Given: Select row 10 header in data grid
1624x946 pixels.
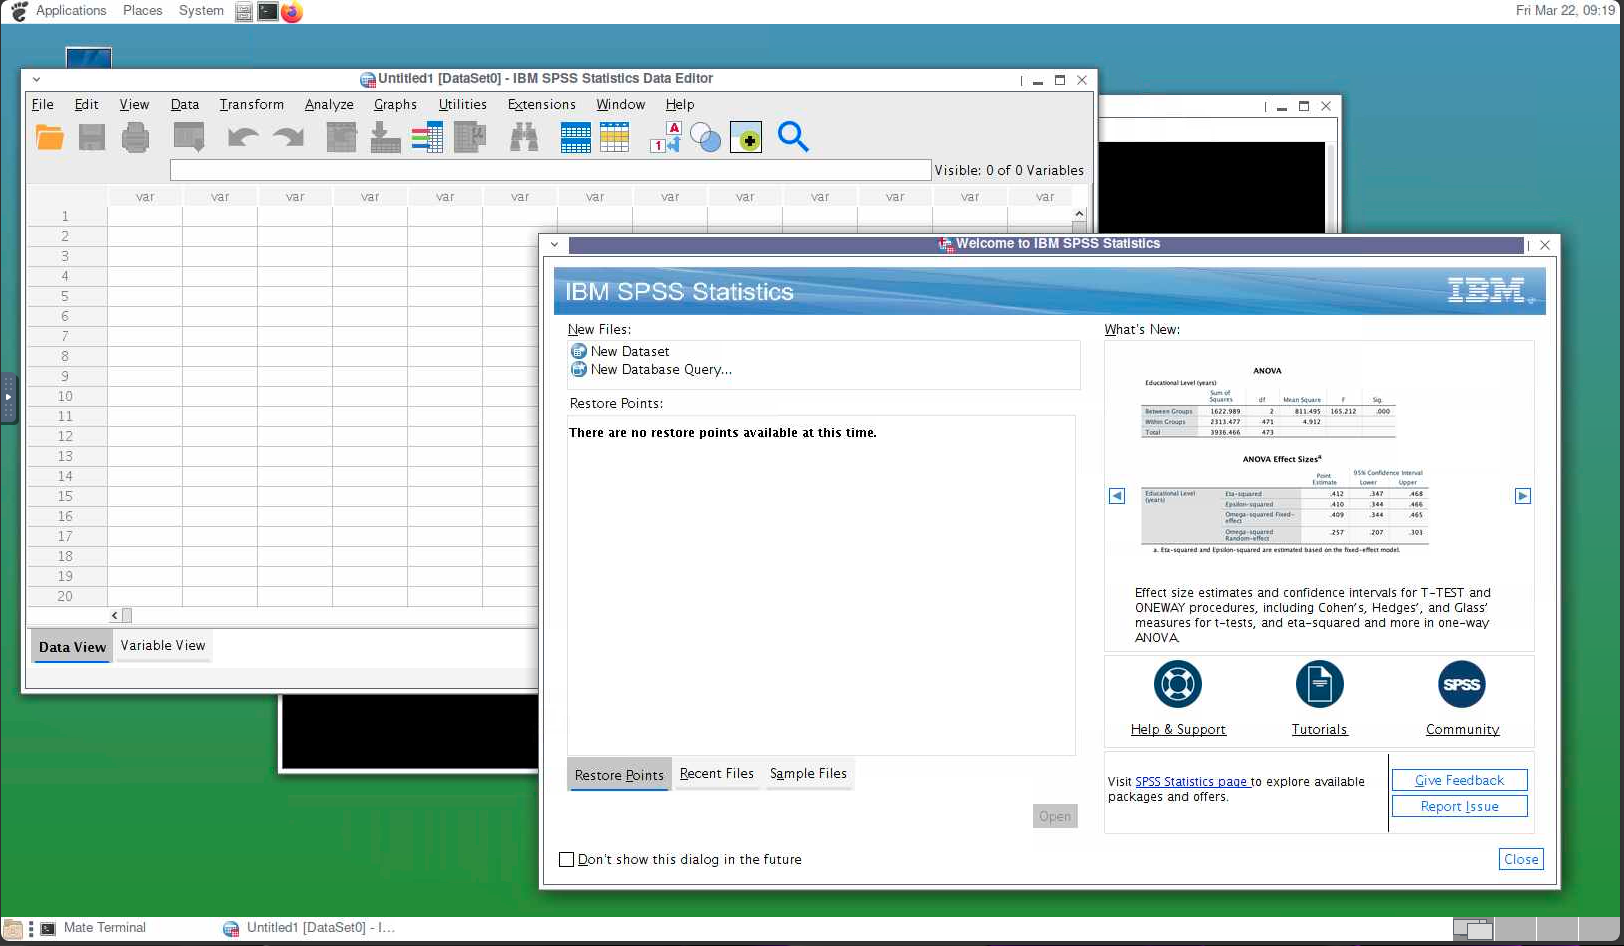Looking at the screenshot, I should click(x=65, y=396).
